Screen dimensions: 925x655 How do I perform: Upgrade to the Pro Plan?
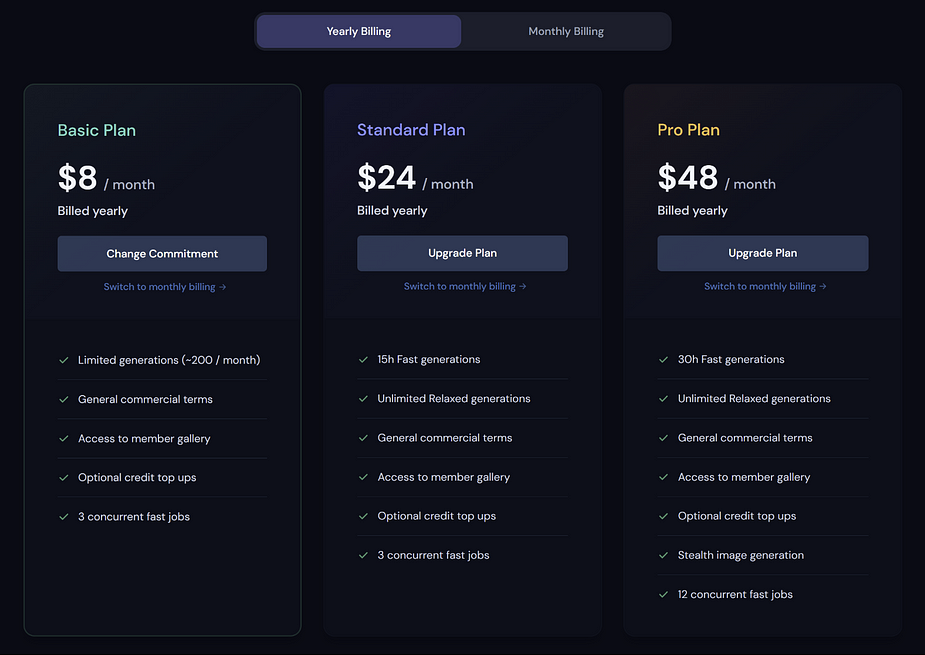pos(763,253)
